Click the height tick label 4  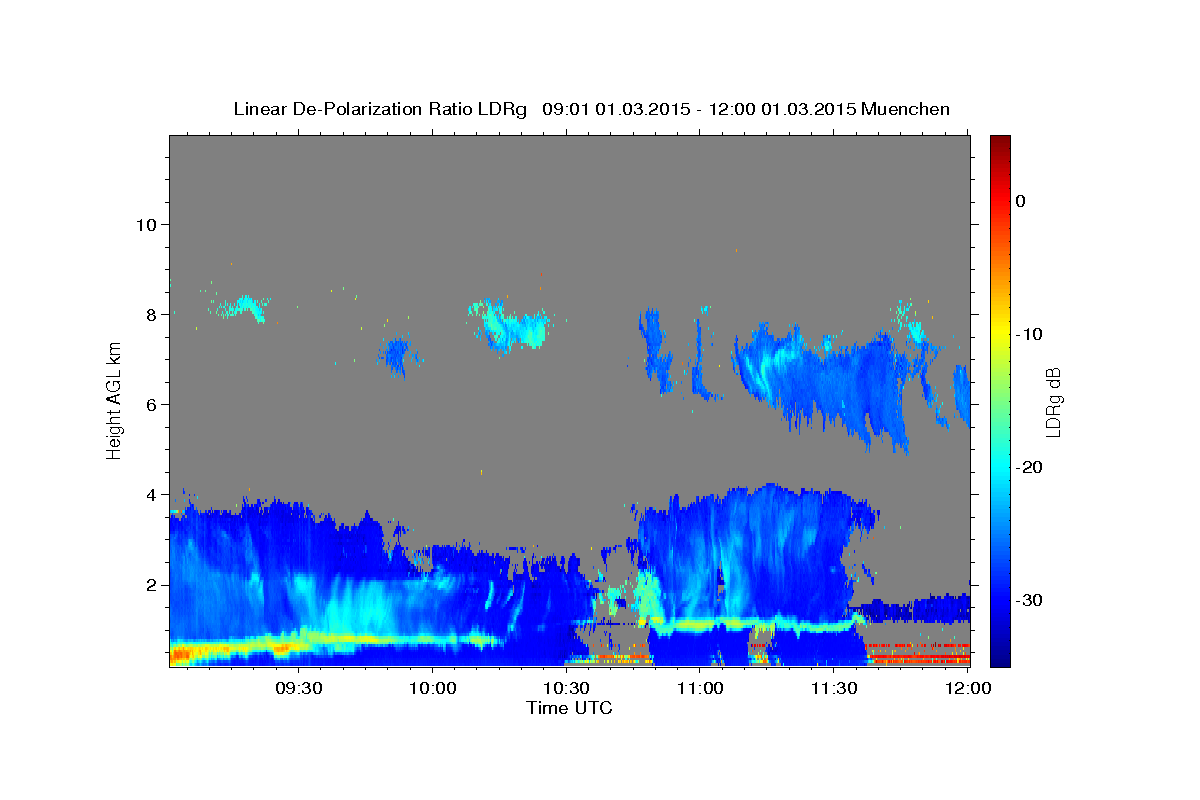coord(150,494)
